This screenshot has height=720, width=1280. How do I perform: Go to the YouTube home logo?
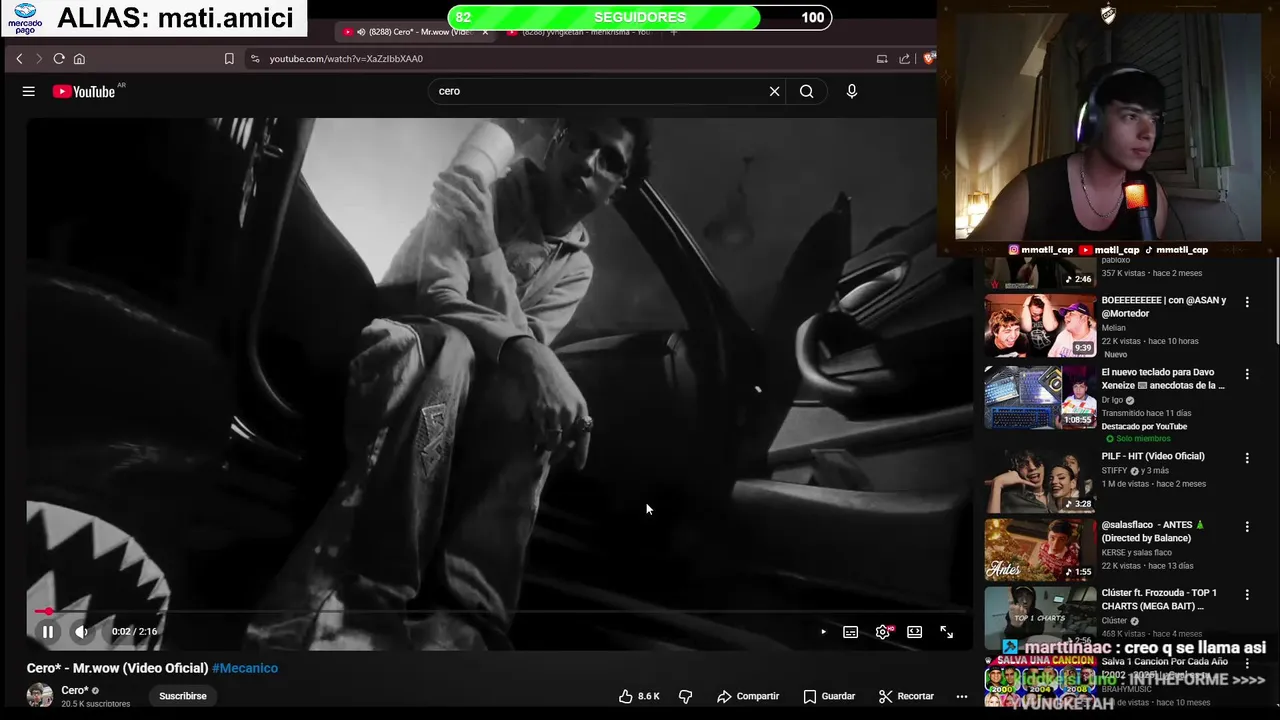[x=85, y=91]
